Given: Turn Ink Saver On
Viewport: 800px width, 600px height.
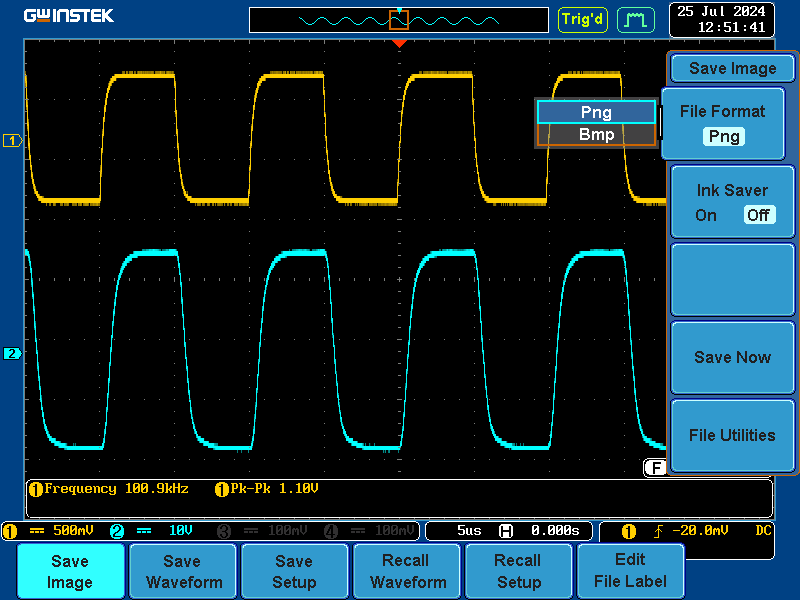Looking at the screenshot, I should (x=706, y=215).
